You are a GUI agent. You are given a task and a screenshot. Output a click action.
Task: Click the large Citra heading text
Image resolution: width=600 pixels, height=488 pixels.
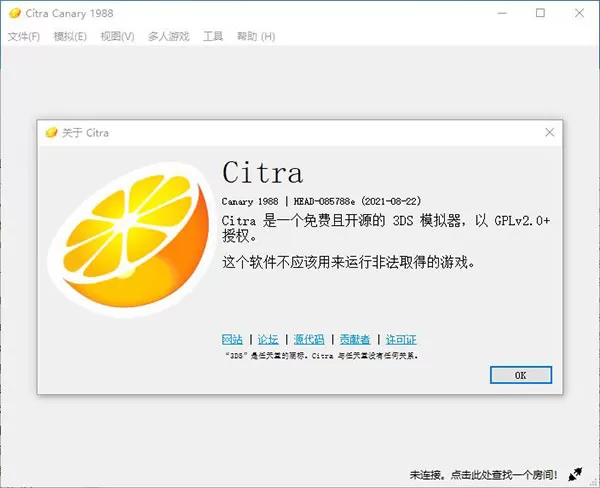(263, 173)
